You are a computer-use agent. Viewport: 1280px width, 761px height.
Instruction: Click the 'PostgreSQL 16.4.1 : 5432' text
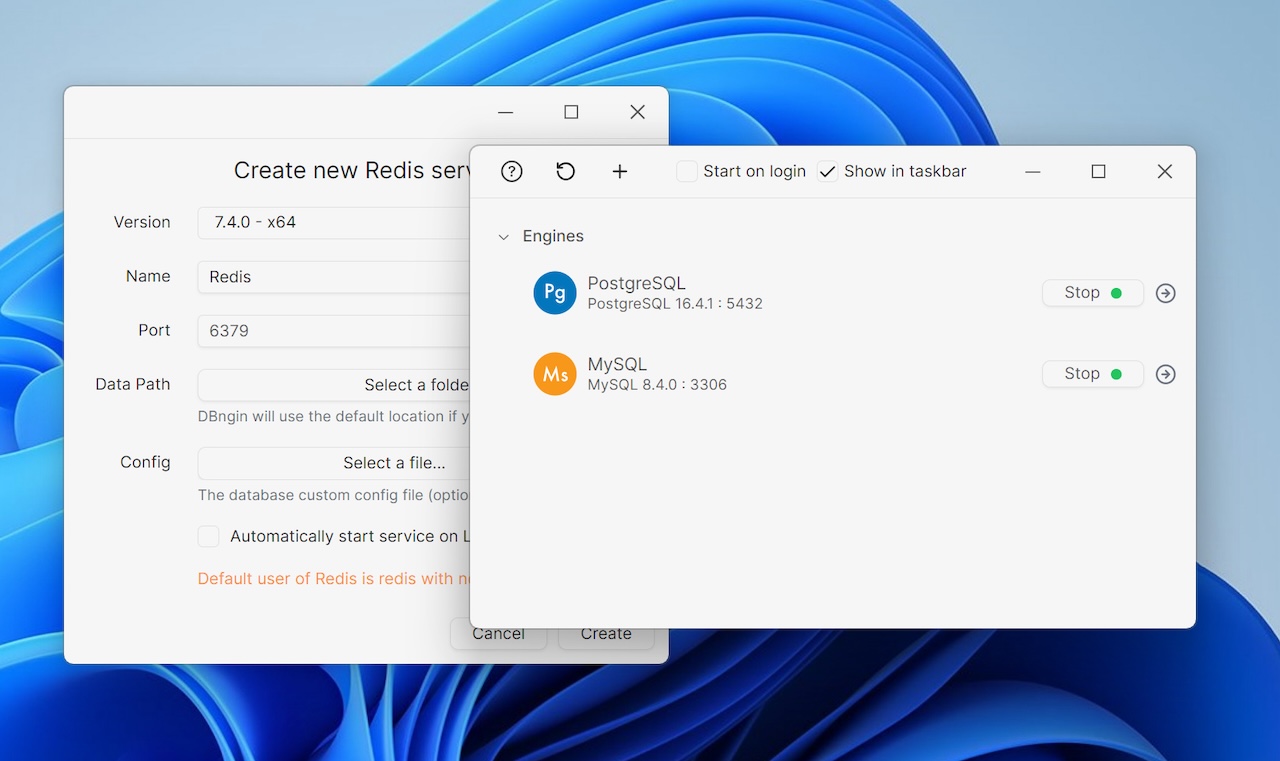675,303
